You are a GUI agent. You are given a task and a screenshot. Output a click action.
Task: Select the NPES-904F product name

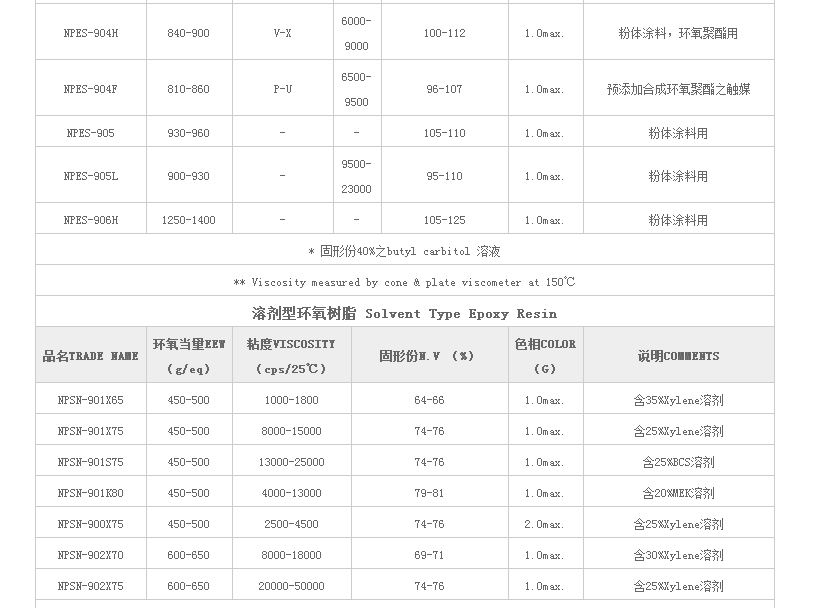point(91,89)
